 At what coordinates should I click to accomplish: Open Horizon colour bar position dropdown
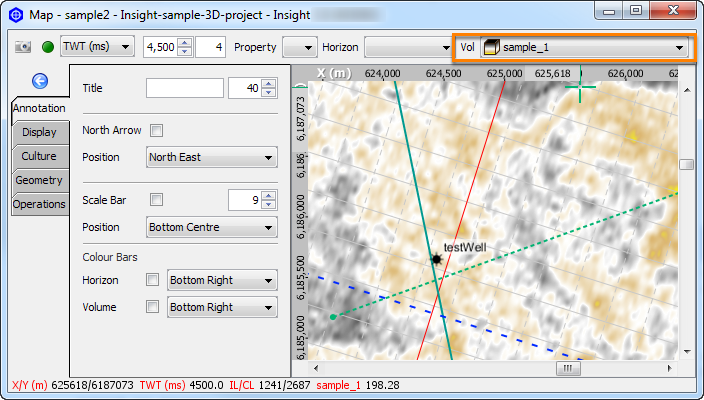click(222, 280)
